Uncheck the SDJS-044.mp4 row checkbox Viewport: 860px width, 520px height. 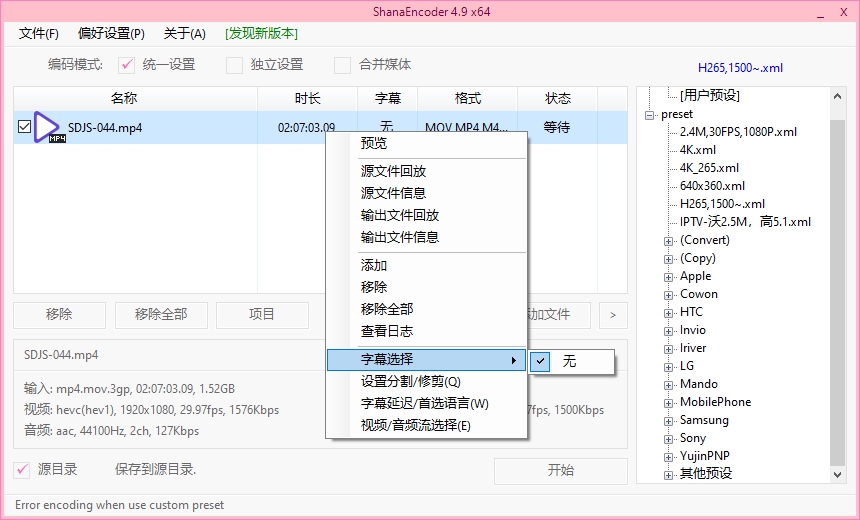click(x=24, y=127)
